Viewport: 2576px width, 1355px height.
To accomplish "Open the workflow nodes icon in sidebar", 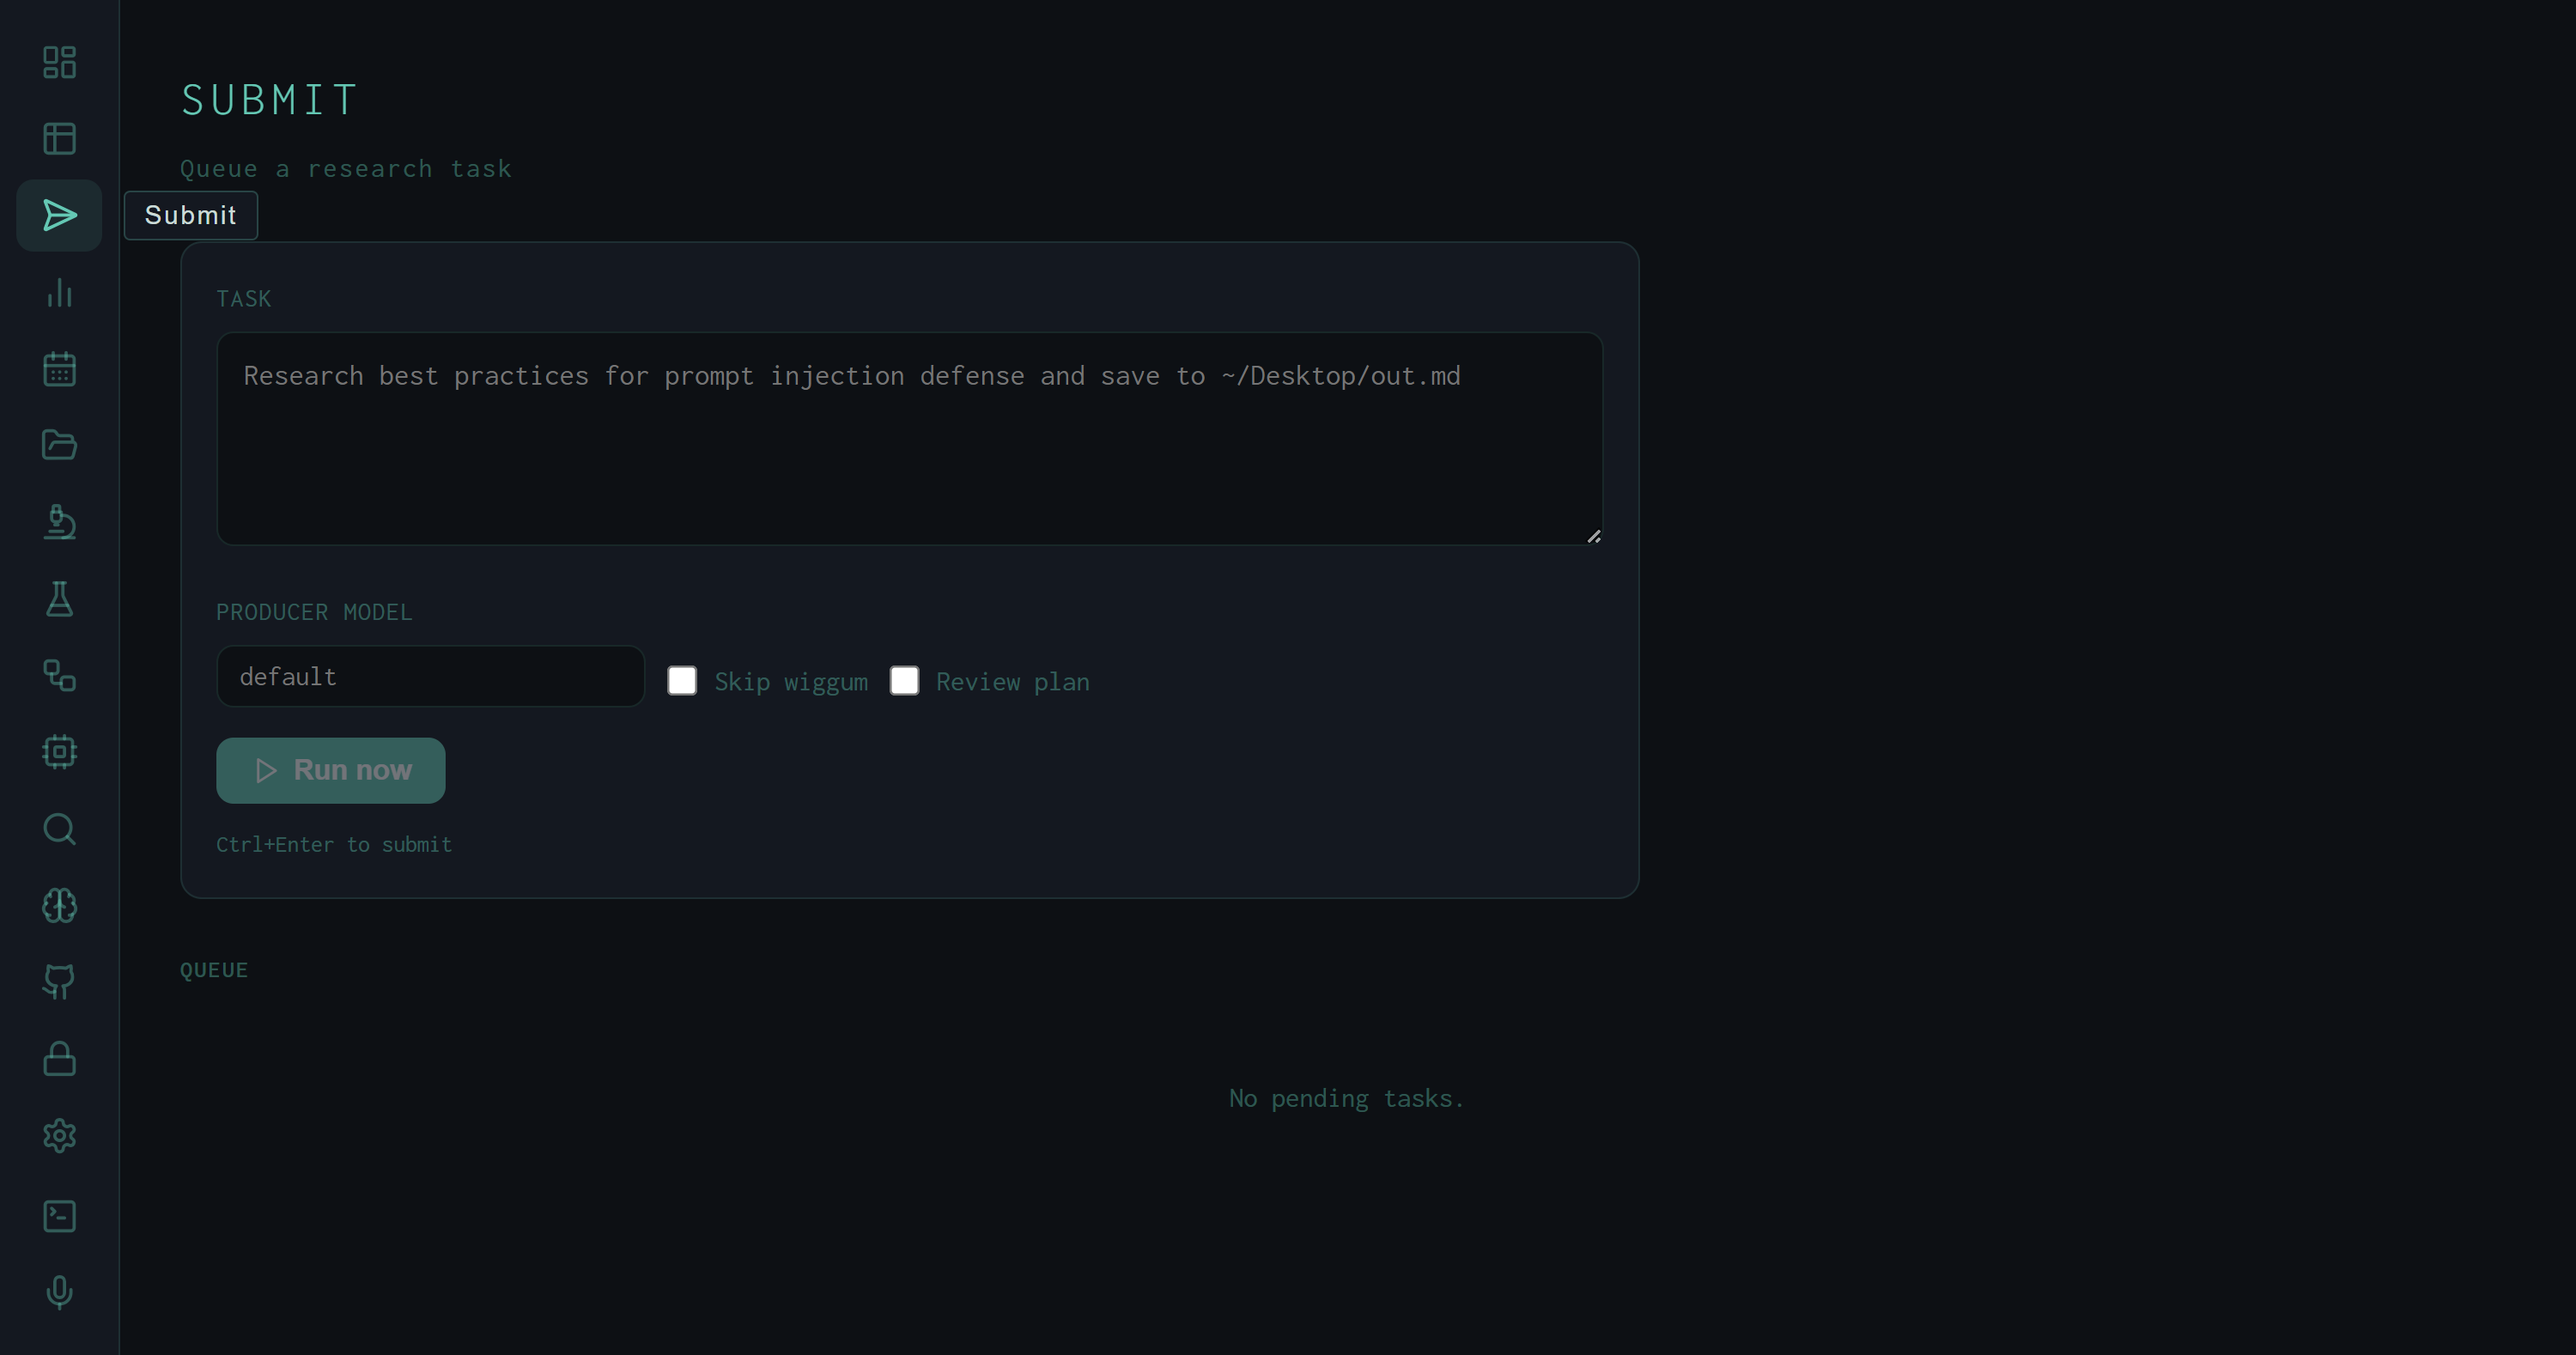I will pyautogui.click(x=59, y=675).
